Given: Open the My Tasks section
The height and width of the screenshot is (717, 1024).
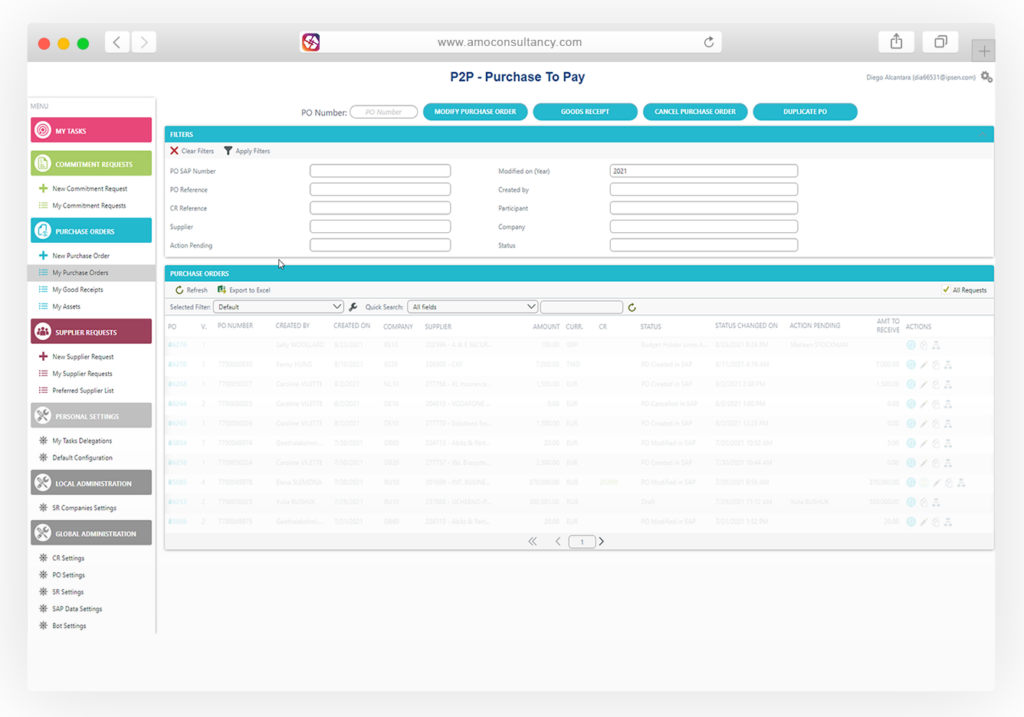Looking at the screenshot, I should pos(91,130).
